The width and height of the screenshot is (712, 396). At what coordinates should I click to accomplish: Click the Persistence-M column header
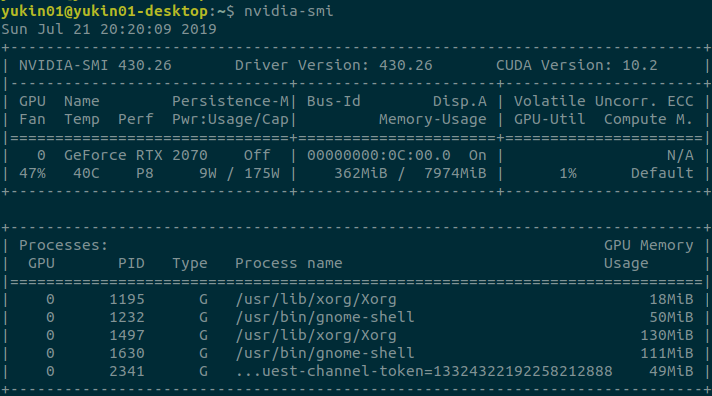[x=230, y=101]
